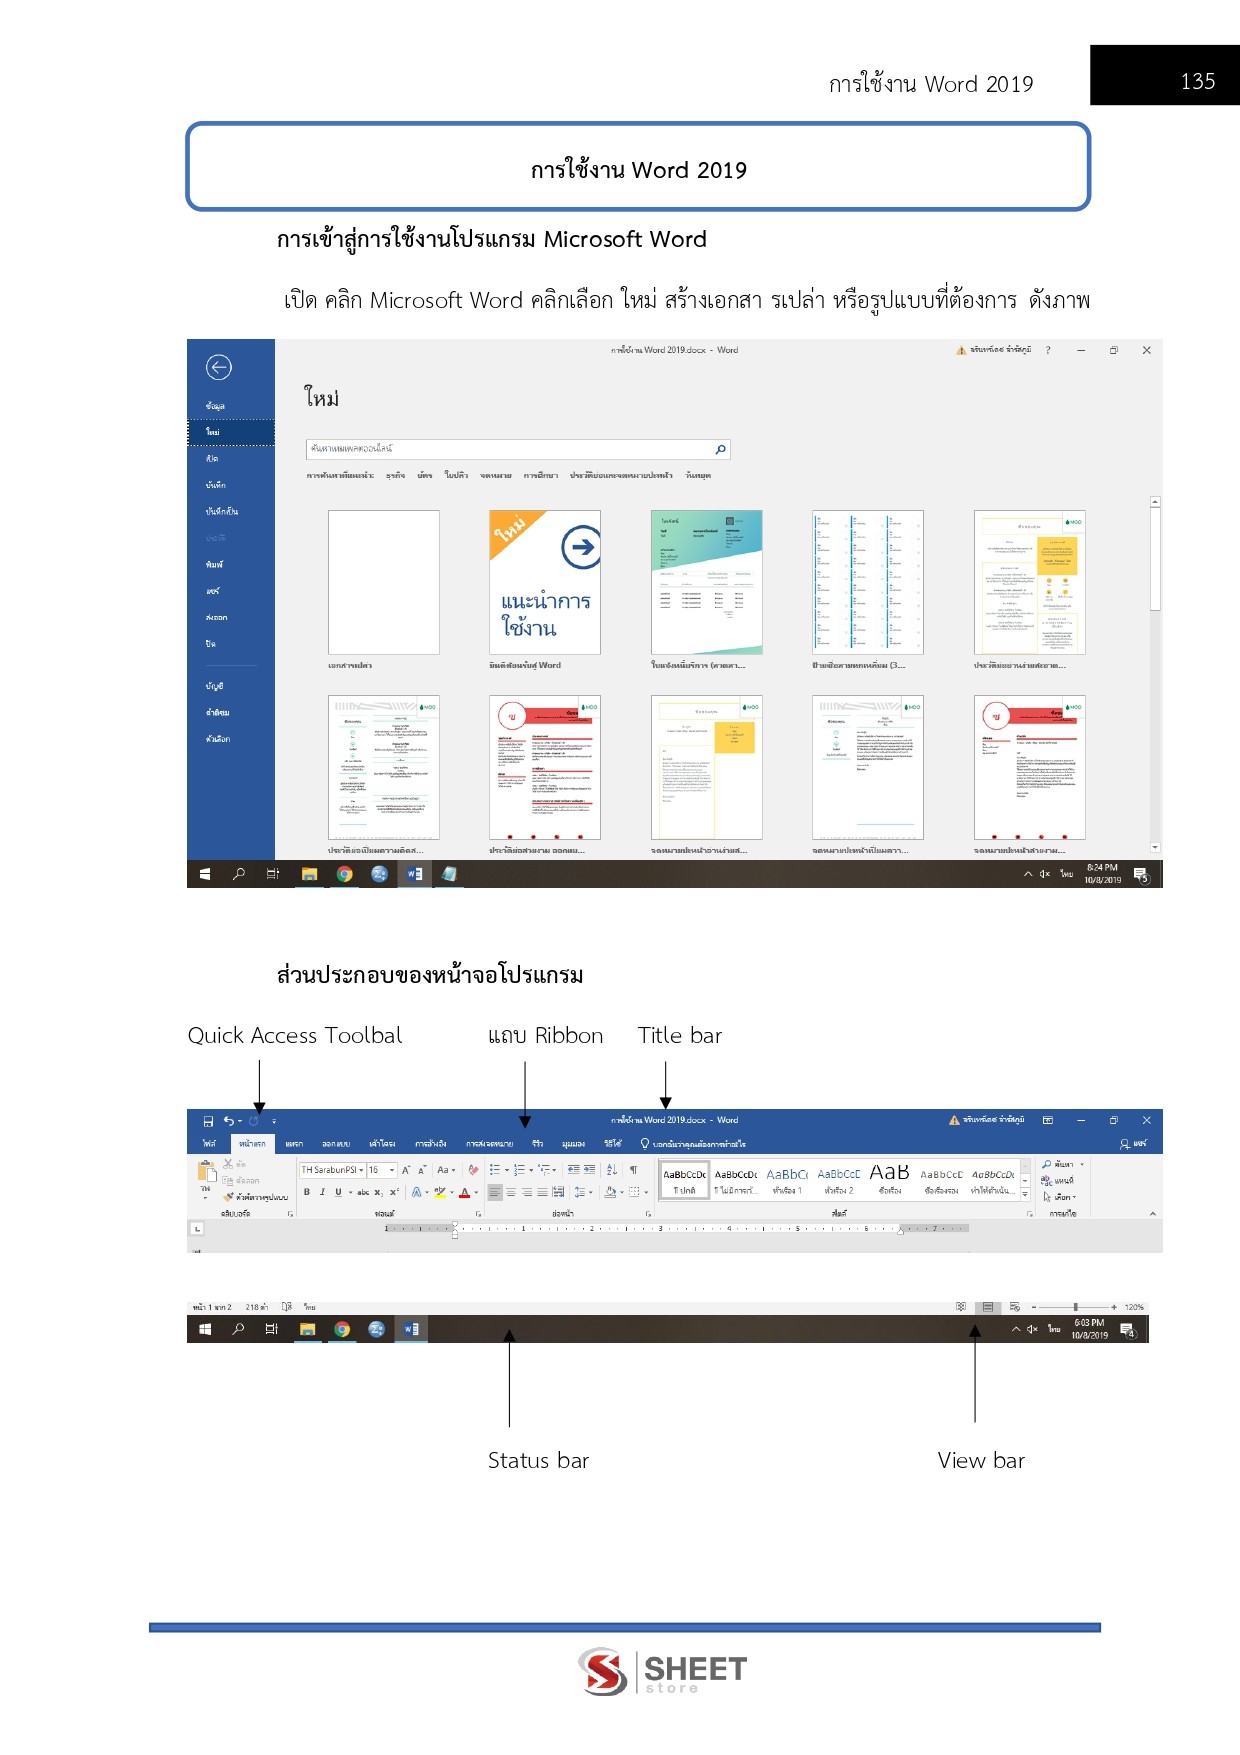1240x1755 pixels.
Task: Click the Shrink Font icon
Action: 422,1170
